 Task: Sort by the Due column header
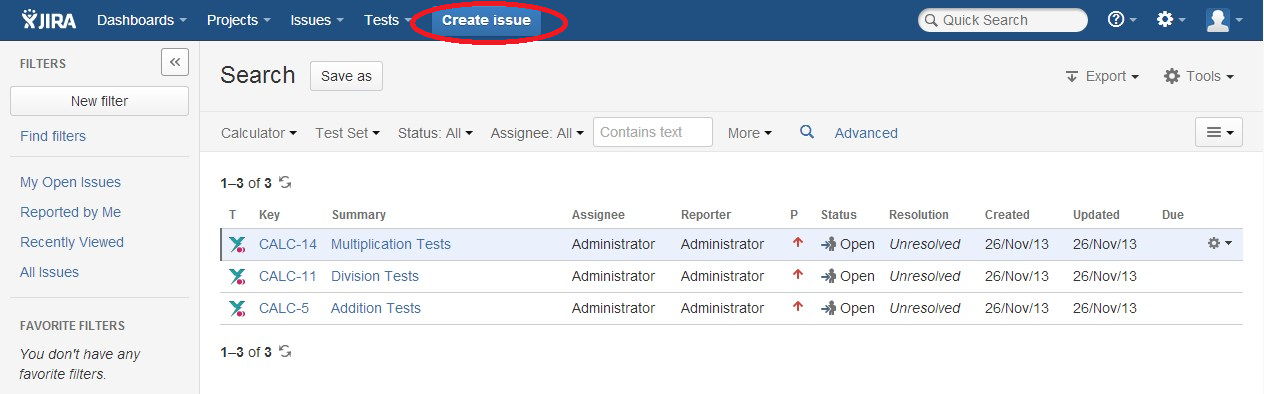point(1173,215)
